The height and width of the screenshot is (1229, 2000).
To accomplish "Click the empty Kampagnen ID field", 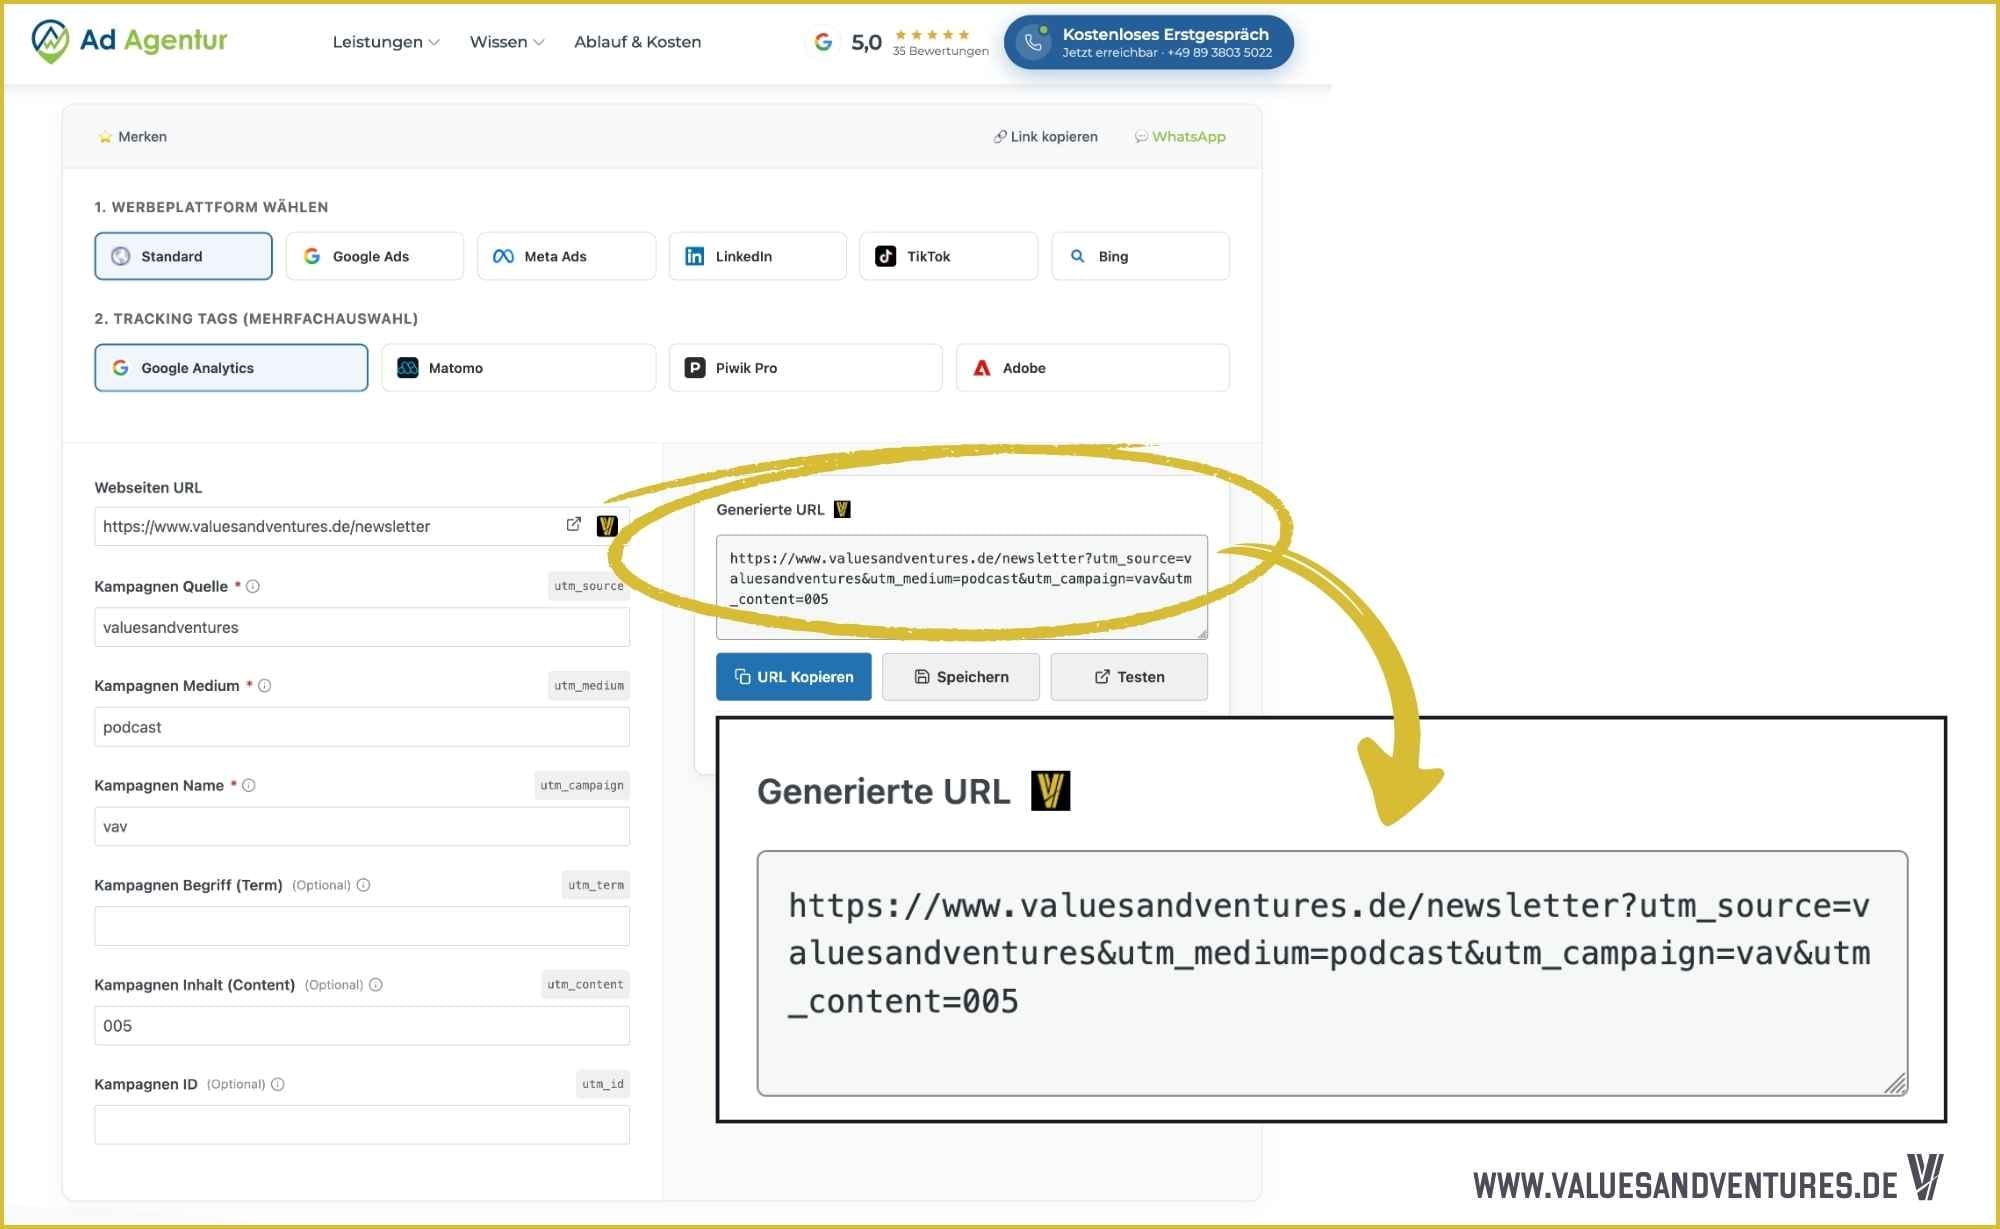I will [x=362, y=1125].
